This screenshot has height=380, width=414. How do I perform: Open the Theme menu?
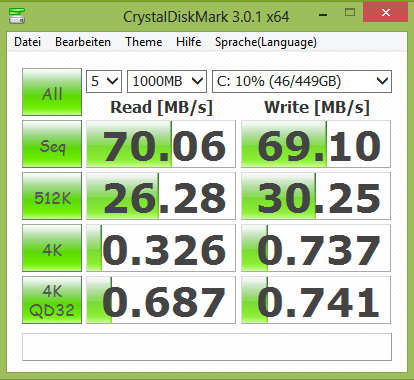point(144,42)
